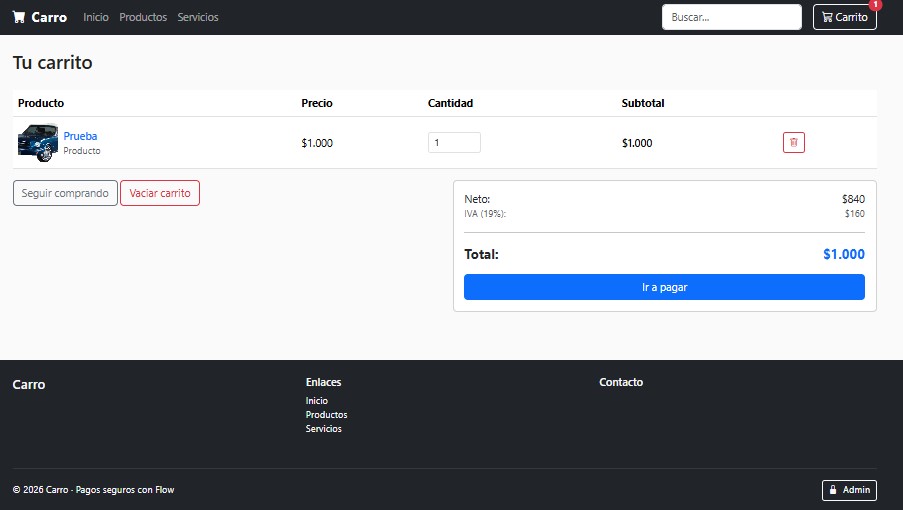This screenshot has width=903, height=510.
Task: Click the Vaciar carrito button
Action: point(160,193)
